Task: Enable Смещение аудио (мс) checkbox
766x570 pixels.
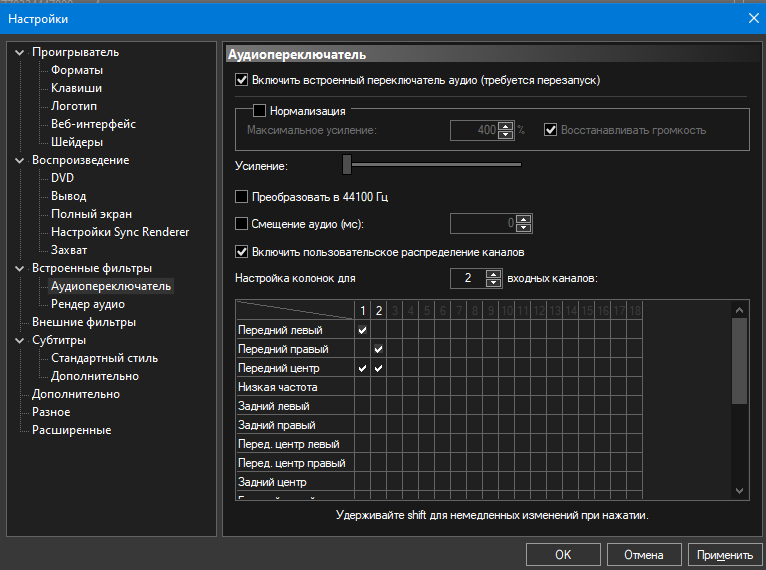Action: pyautogui.click(x=241, y=223)
